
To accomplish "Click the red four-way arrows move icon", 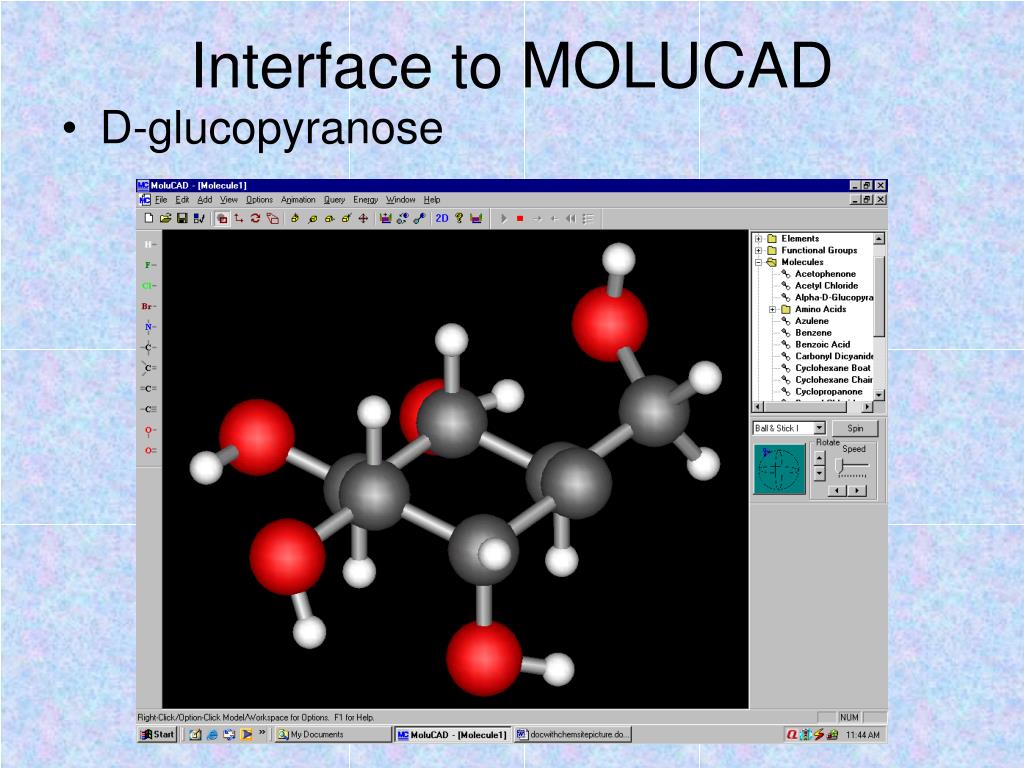I will 363,218.
